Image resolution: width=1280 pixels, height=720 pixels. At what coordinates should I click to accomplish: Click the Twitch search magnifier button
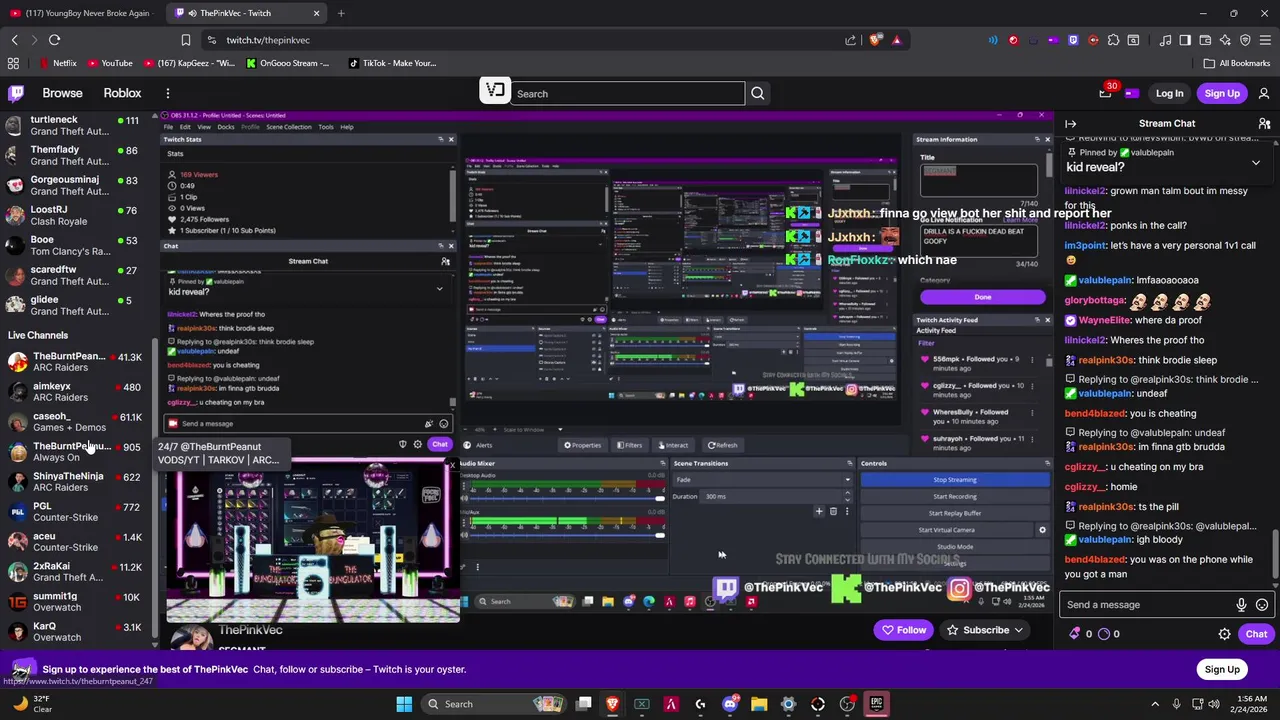pos(758,93)
